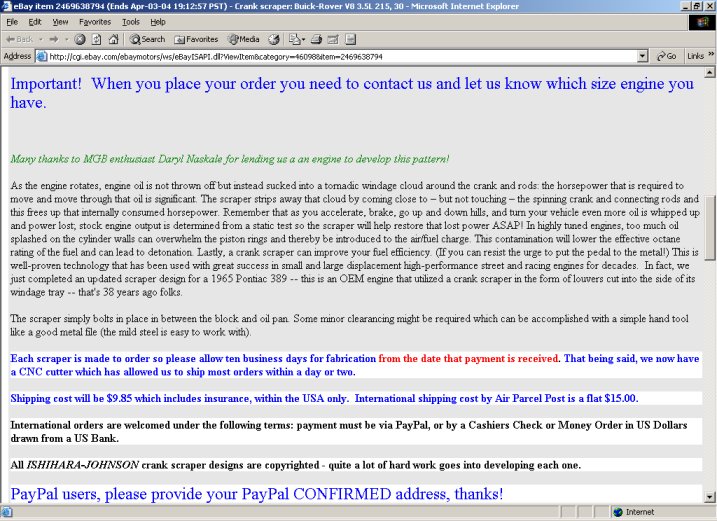Click the "International orders are welcomed" paragraph

pyautogui.click(x=349, y=431)
